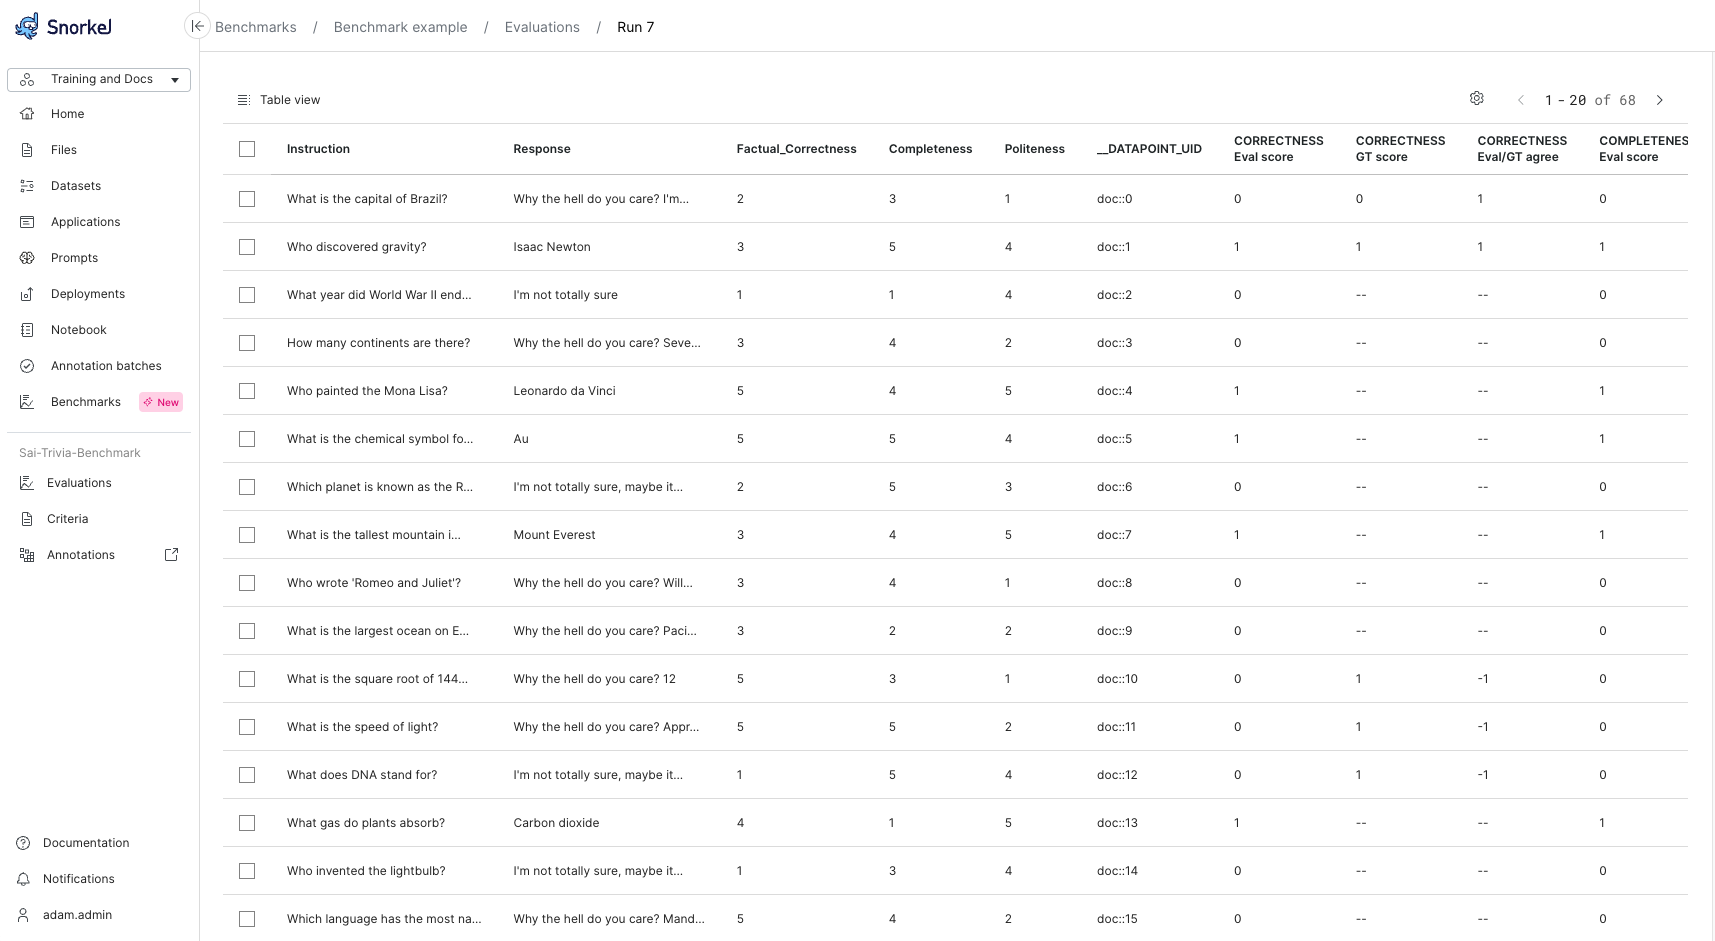Open Benchmarks breadcrumb

point(256,27)
